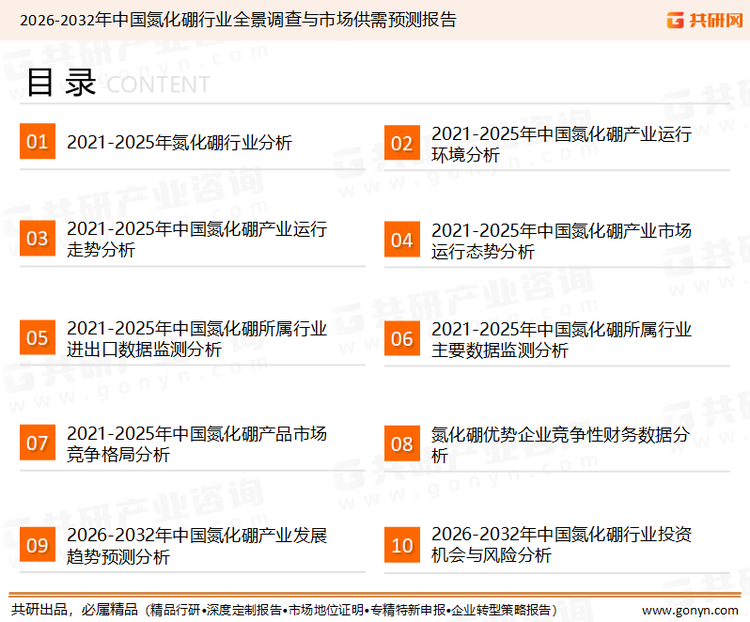This screenshot has width=750, height=622.
Task: Click footer text 专精特新申报
Action: [x=408, y=610]
